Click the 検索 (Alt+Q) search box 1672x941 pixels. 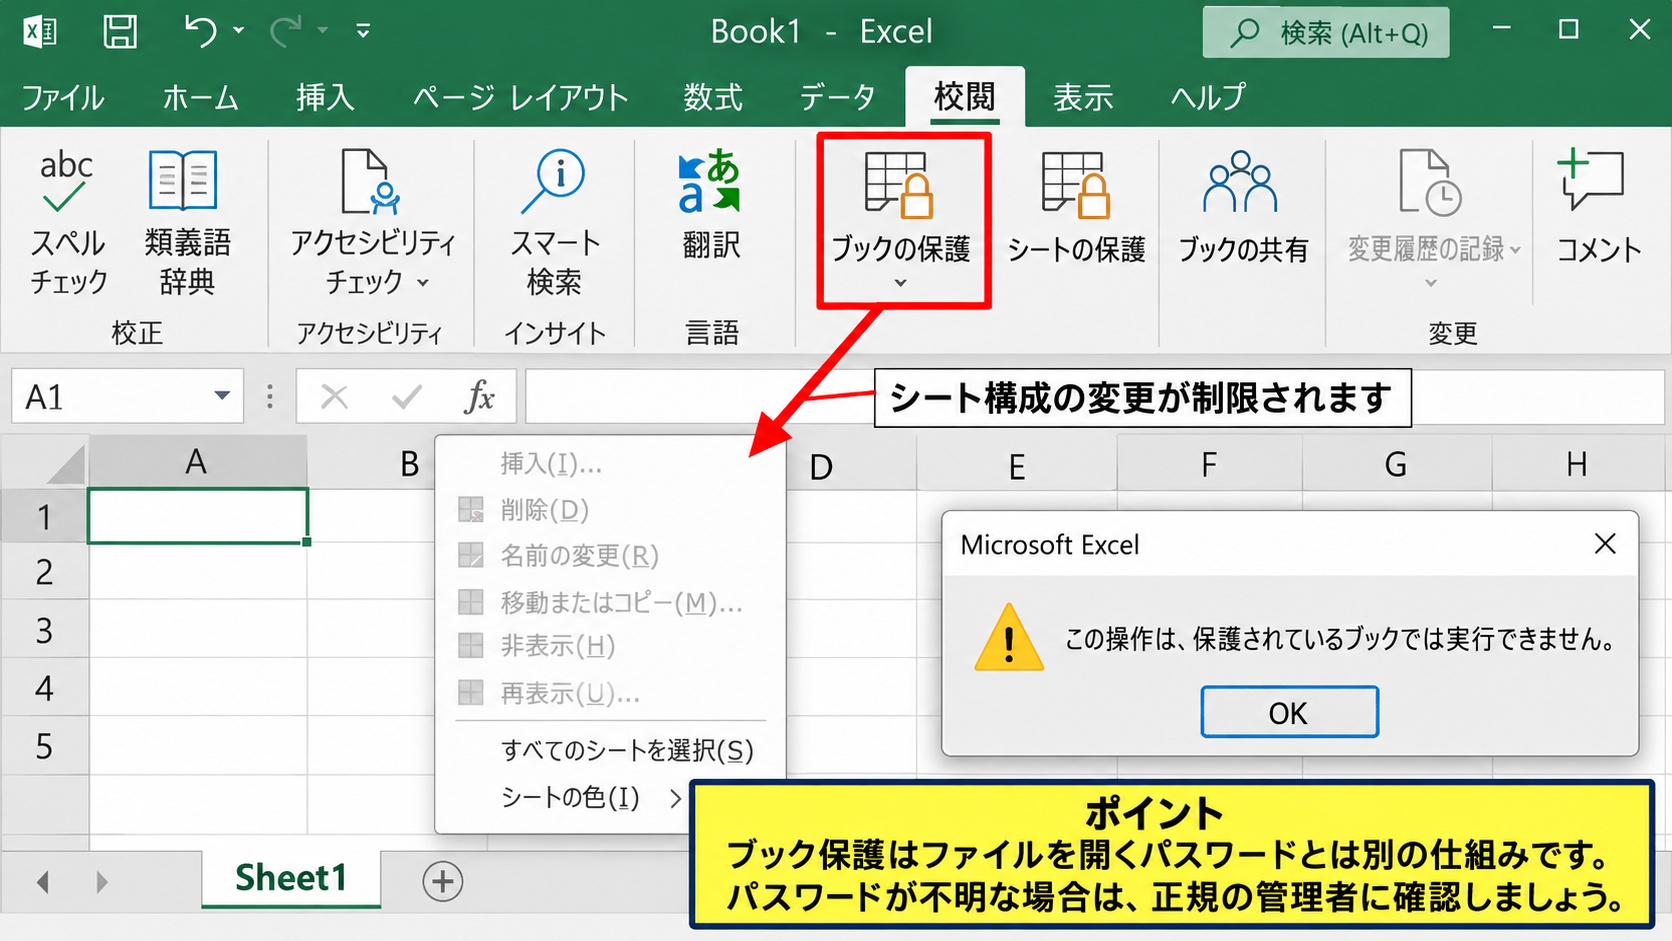1326,33
